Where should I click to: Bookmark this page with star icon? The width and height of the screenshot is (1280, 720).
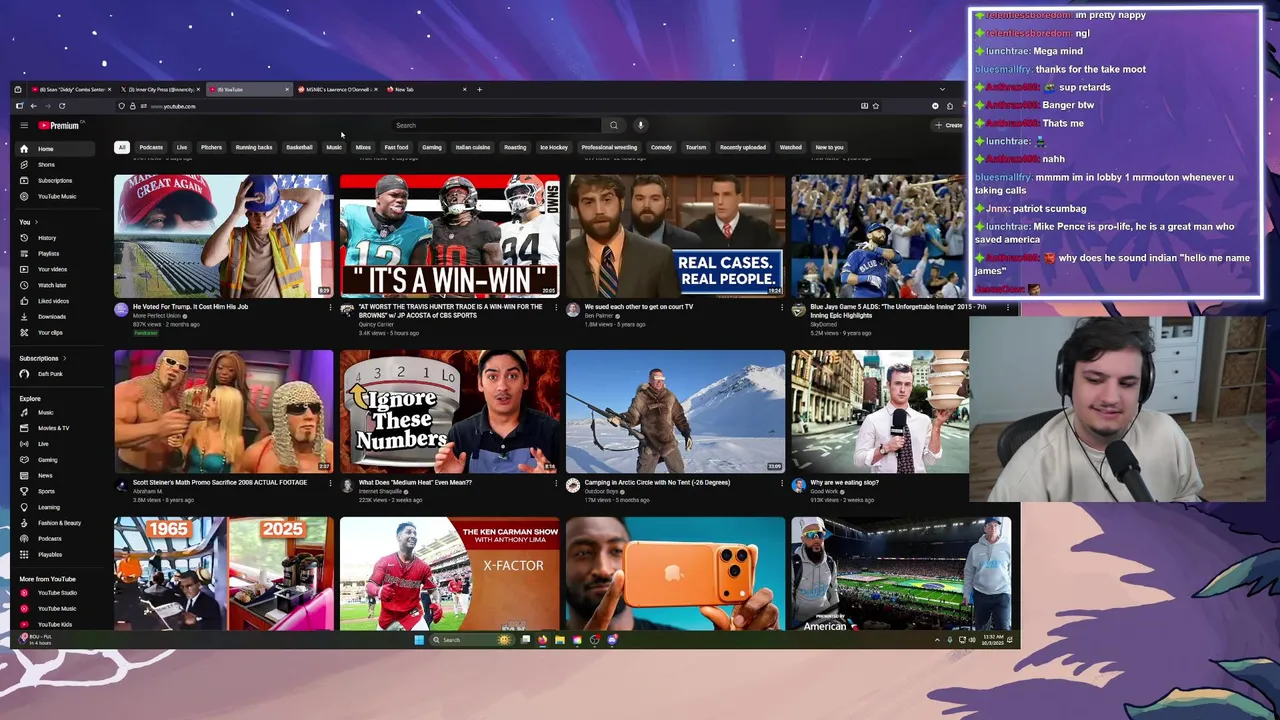[875, 106]
